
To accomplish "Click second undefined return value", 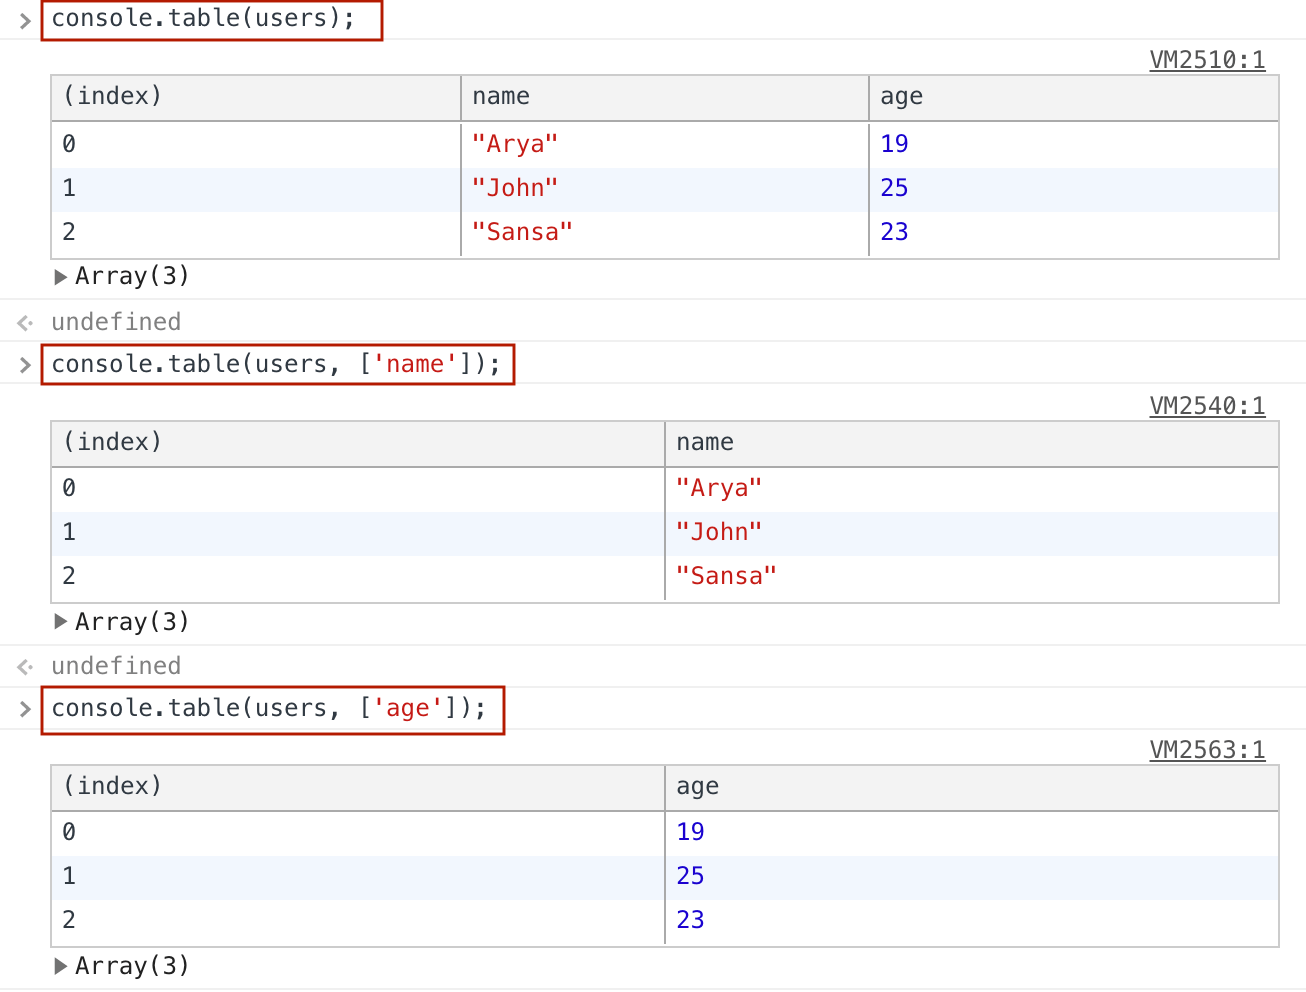I will 116,666.
